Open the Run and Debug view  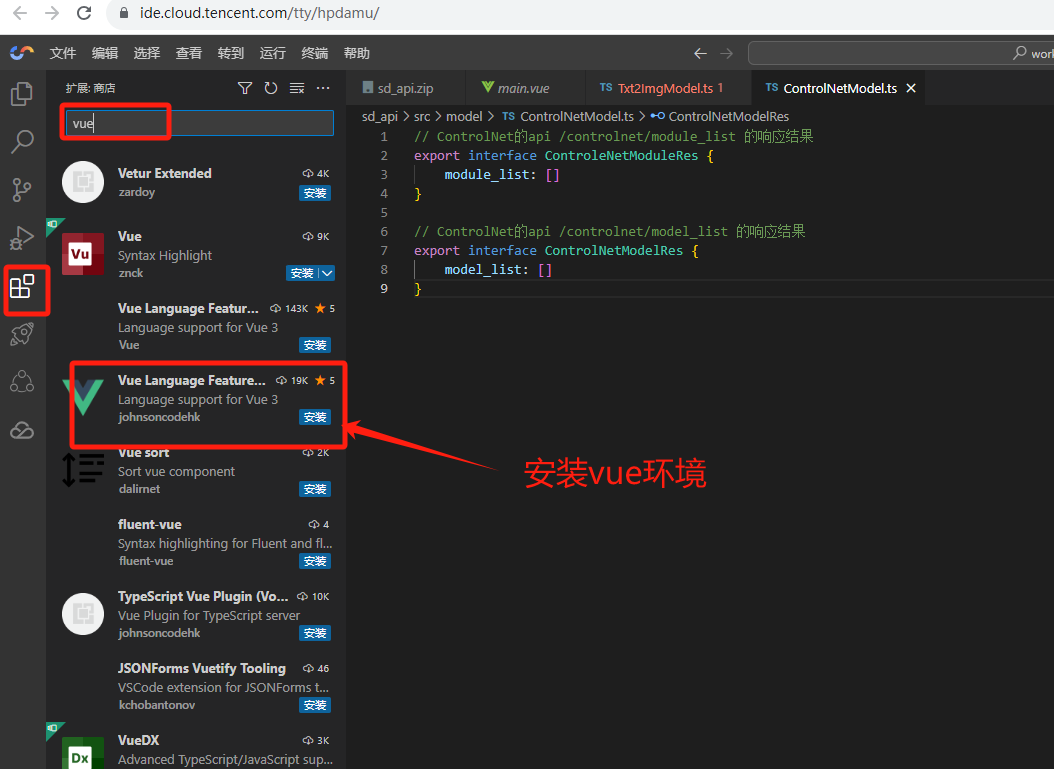(22, 238)
